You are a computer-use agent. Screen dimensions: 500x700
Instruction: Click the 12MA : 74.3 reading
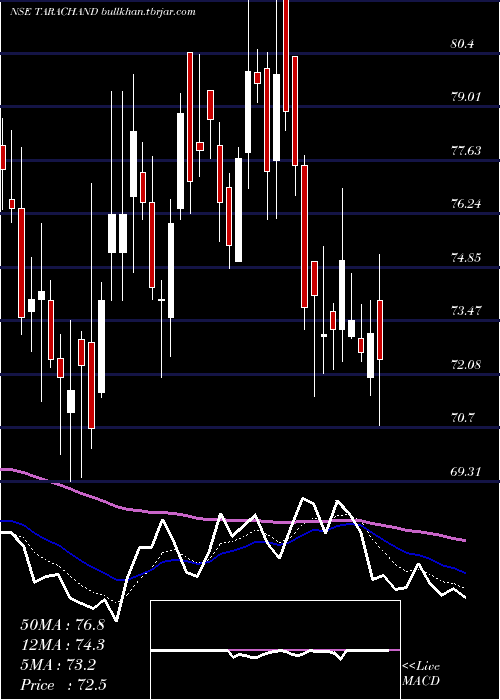pyautogui.click(x=62, y=645)
